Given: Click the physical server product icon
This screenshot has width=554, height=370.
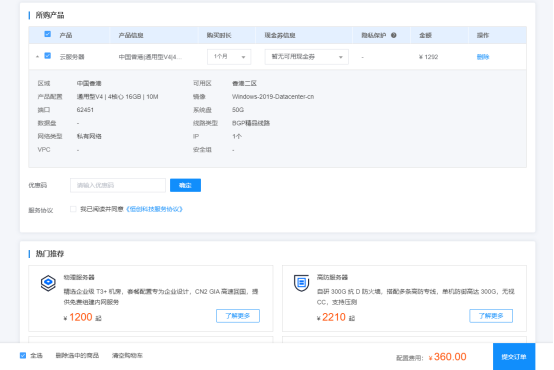Looking at the screenshot, I should (48, 283).
